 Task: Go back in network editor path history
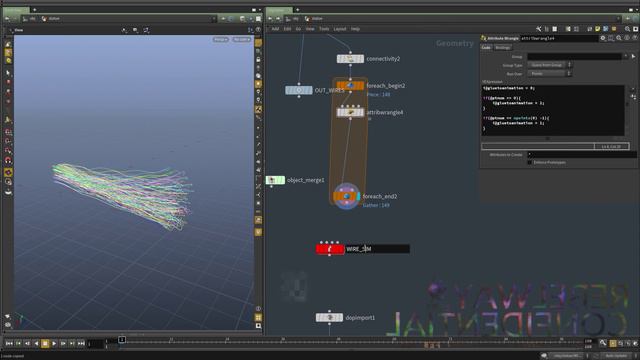pos(270,19)
